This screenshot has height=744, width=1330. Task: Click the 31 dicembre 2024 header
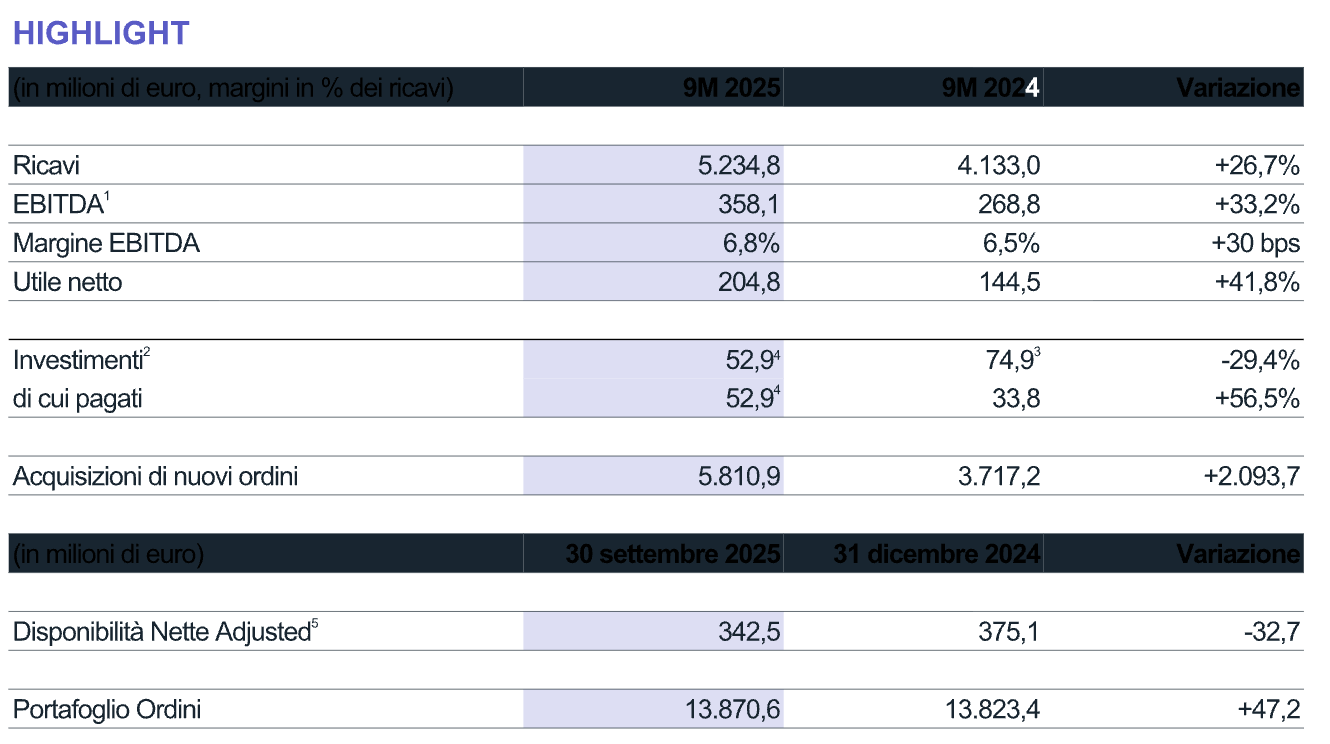936,554
